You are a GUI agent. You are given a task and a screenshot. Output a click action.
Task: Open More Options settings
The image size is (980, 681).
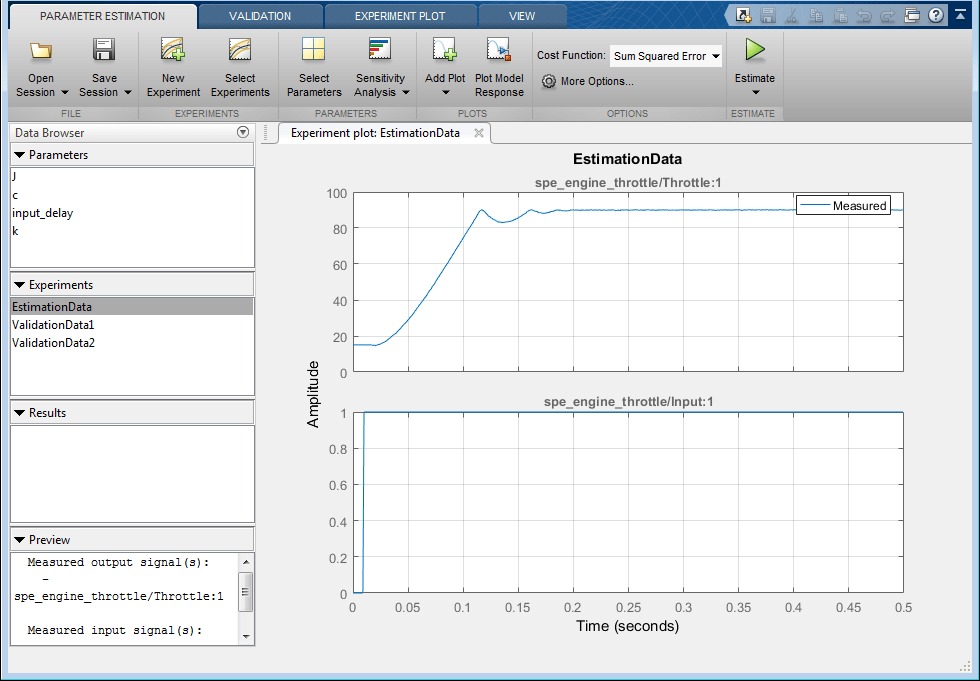[x=588, y=81]
